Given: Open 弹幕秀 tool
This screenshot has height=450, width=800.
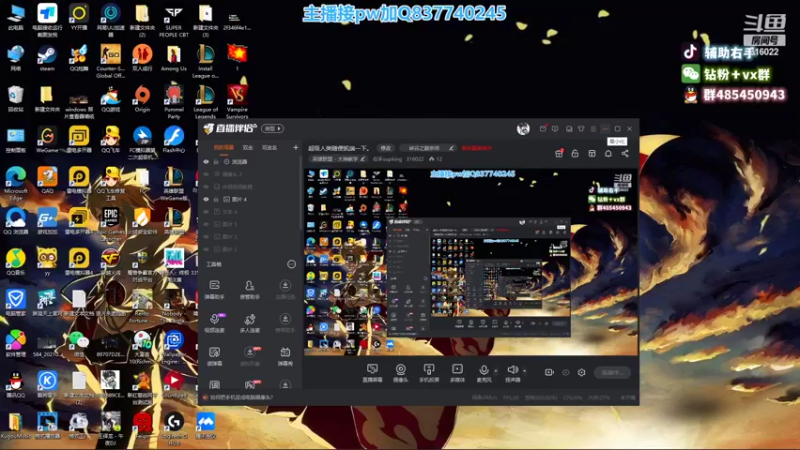Looking at the screenshot, I should click(x=285, y=356).
